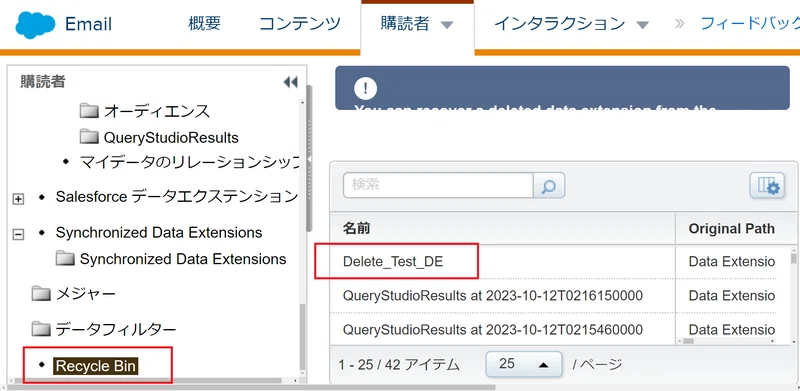Open the コンテンツ tab

click(300, 24)
